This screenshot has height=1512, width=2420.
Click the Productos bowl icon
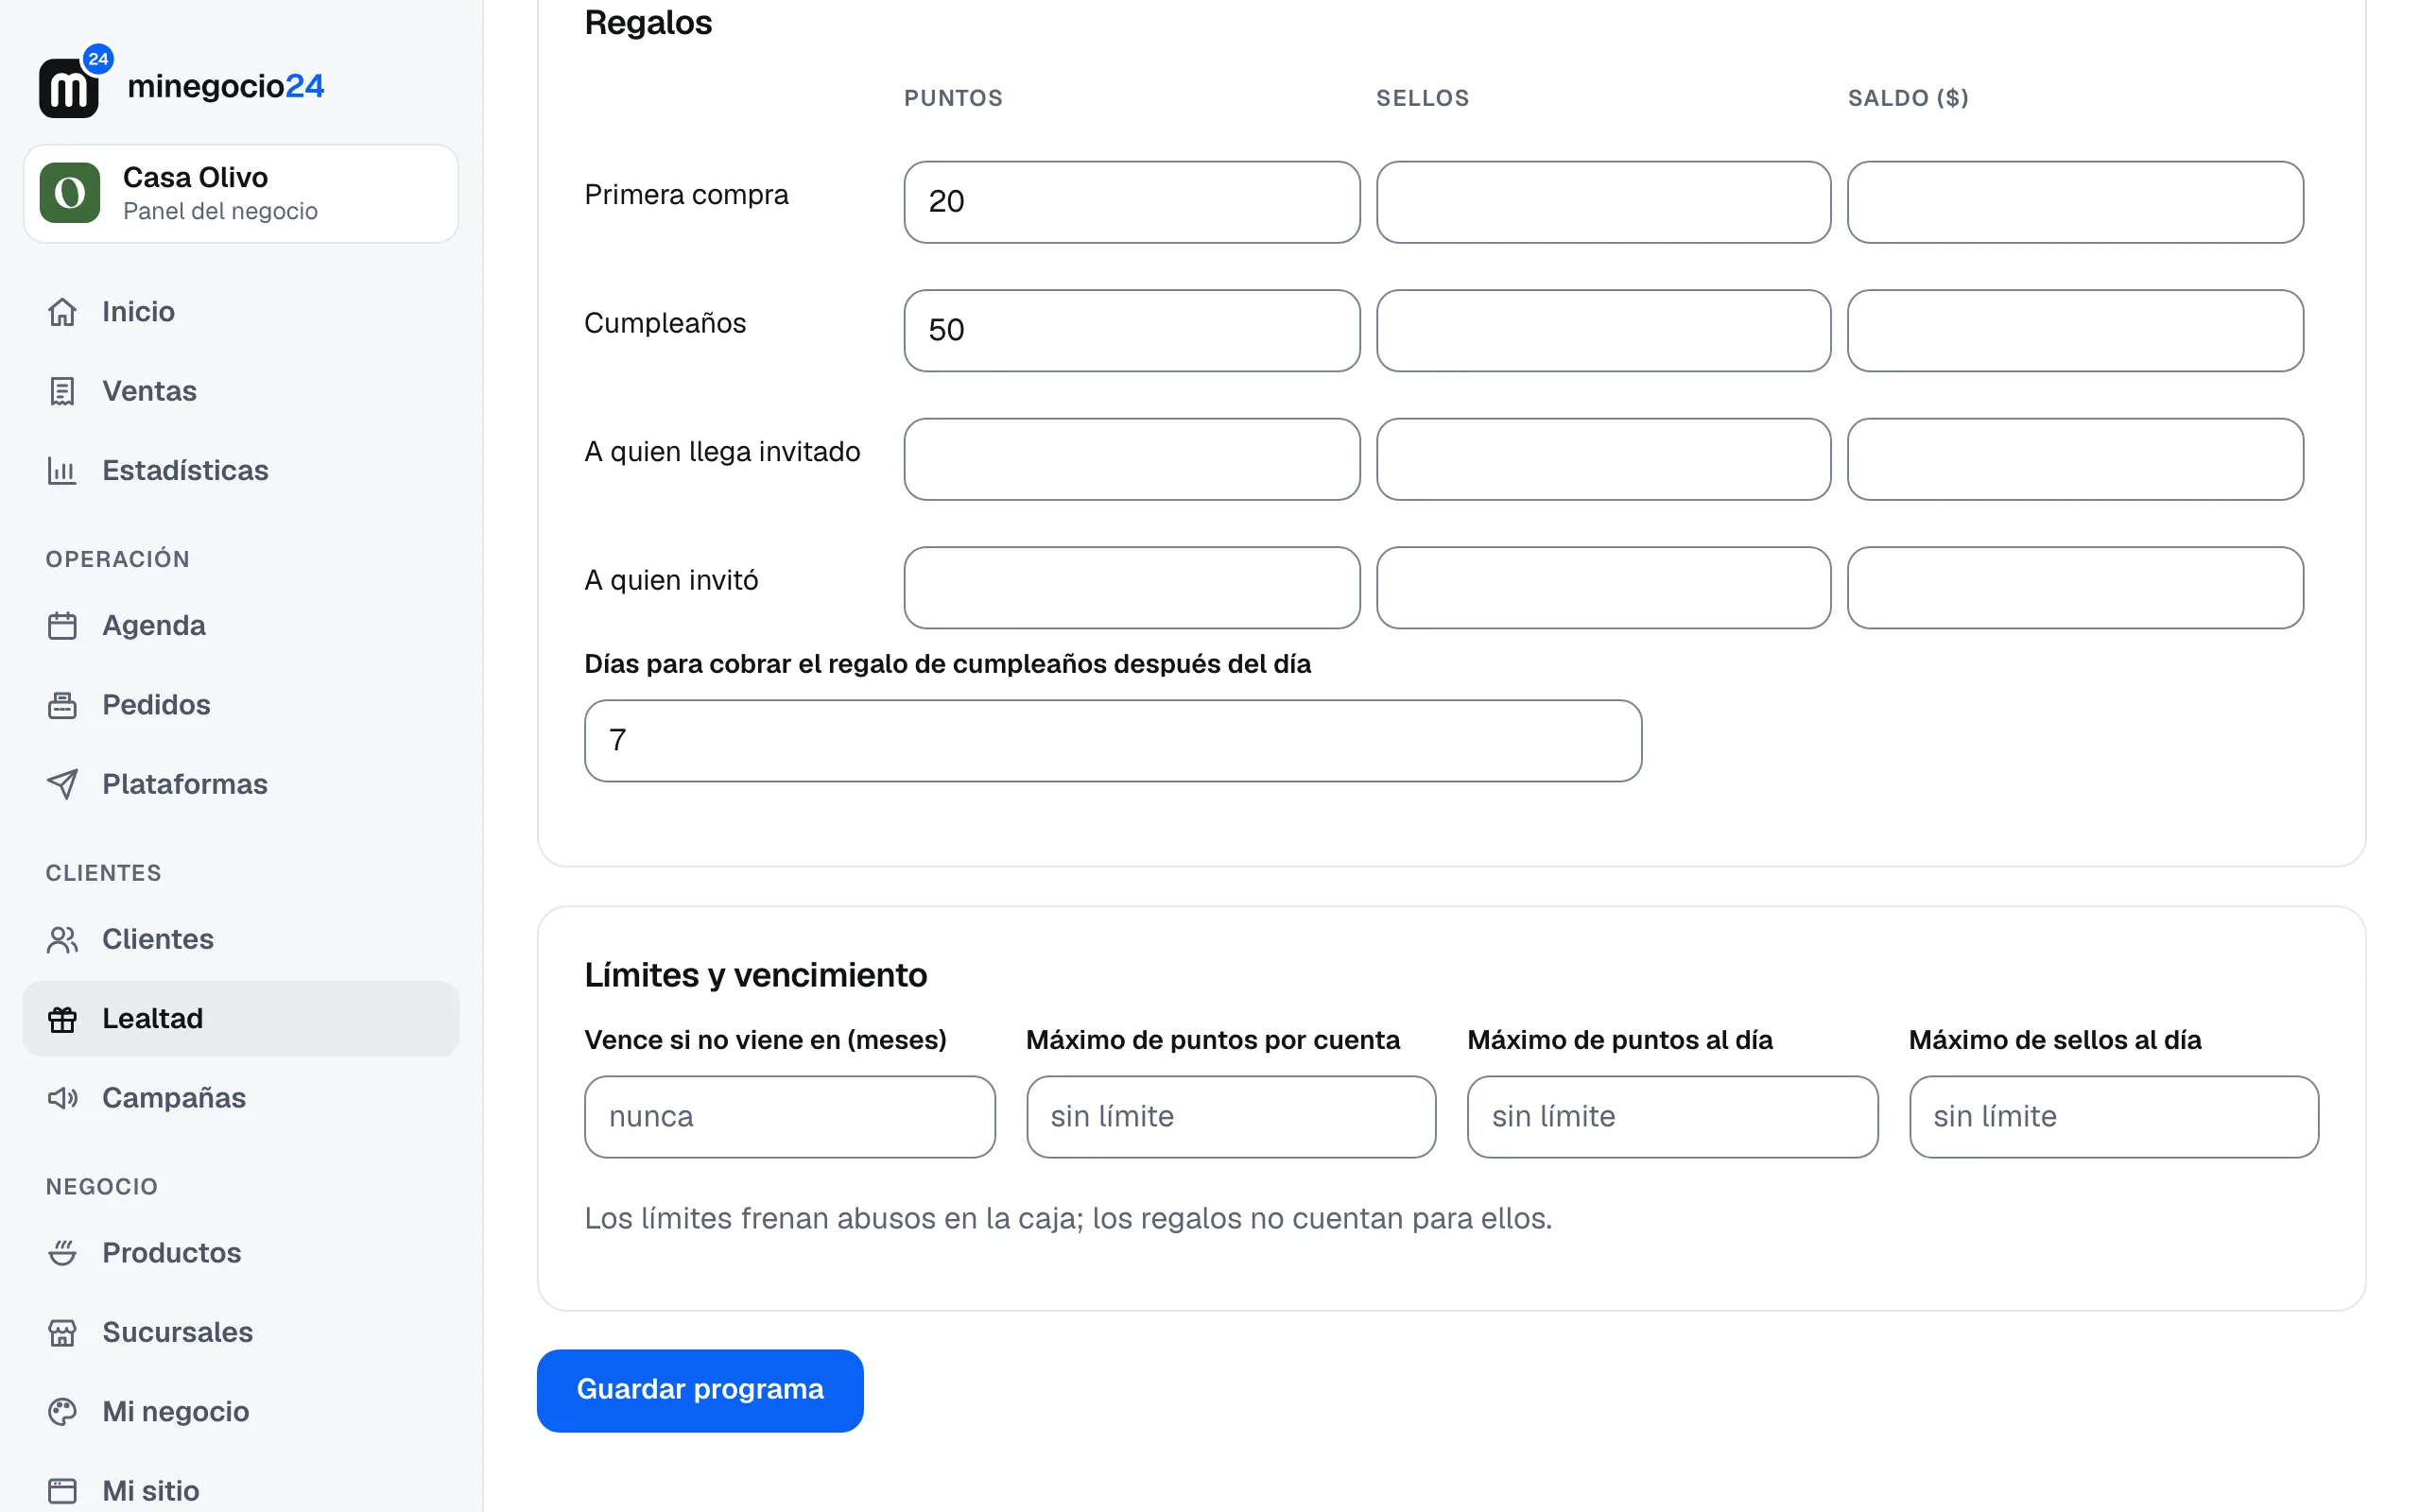62,1253
